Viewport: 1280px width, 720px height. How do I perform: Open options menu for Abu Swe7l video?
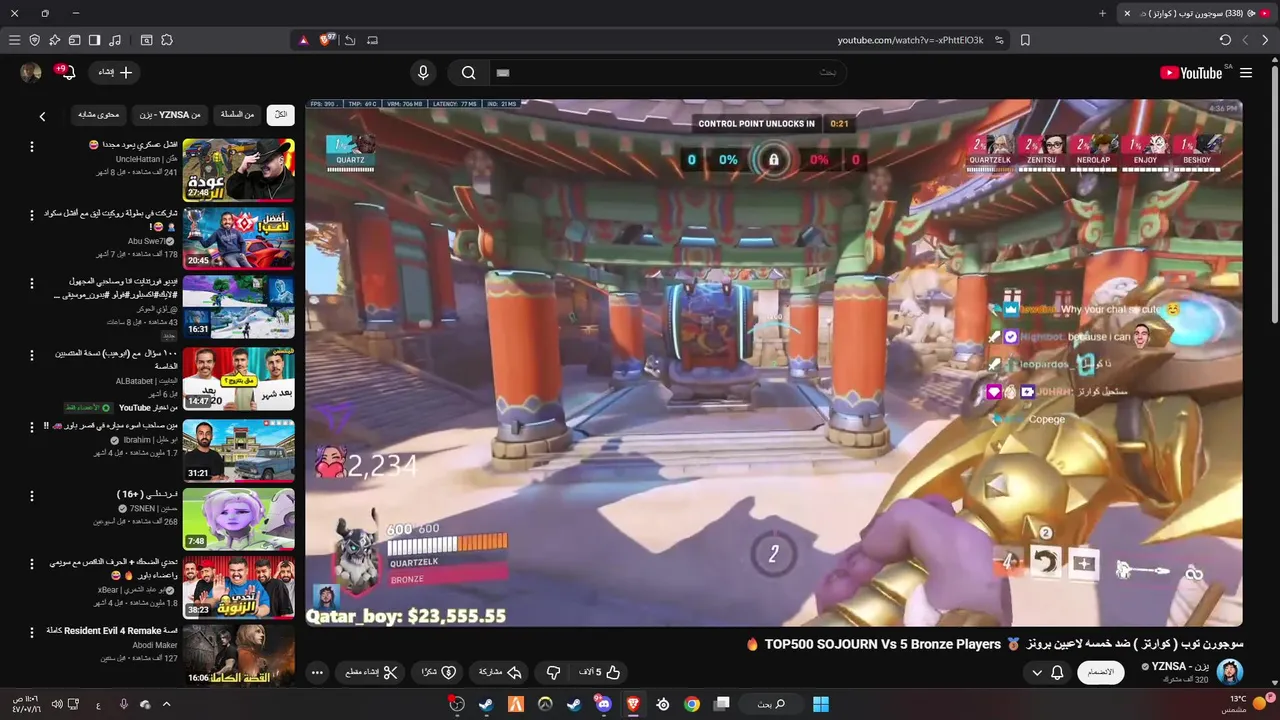(31, 216)
